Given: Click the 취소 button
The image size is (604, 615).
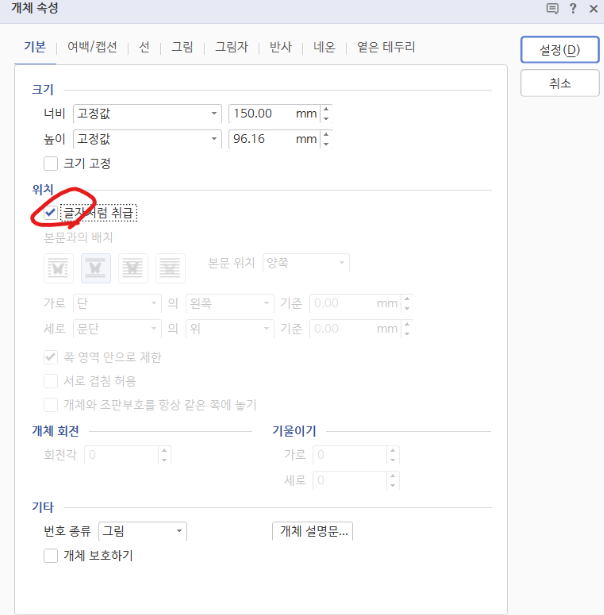Looking at the screenshot, I should click(560, 83).
